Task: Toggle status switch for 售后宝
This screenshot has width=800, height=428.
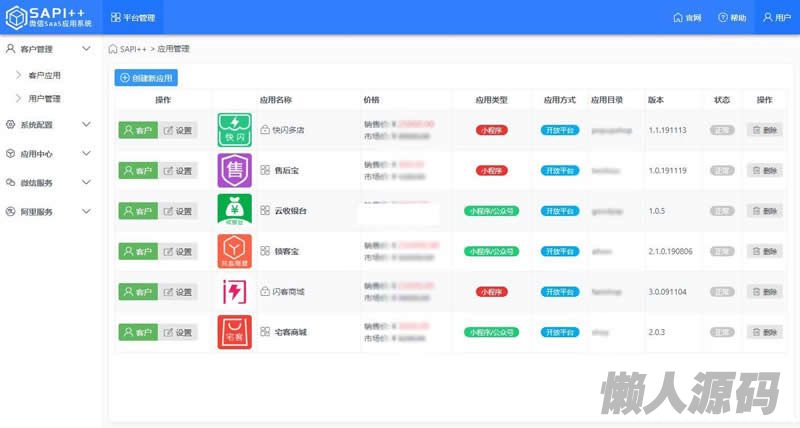Action: (x=722, y=171)
